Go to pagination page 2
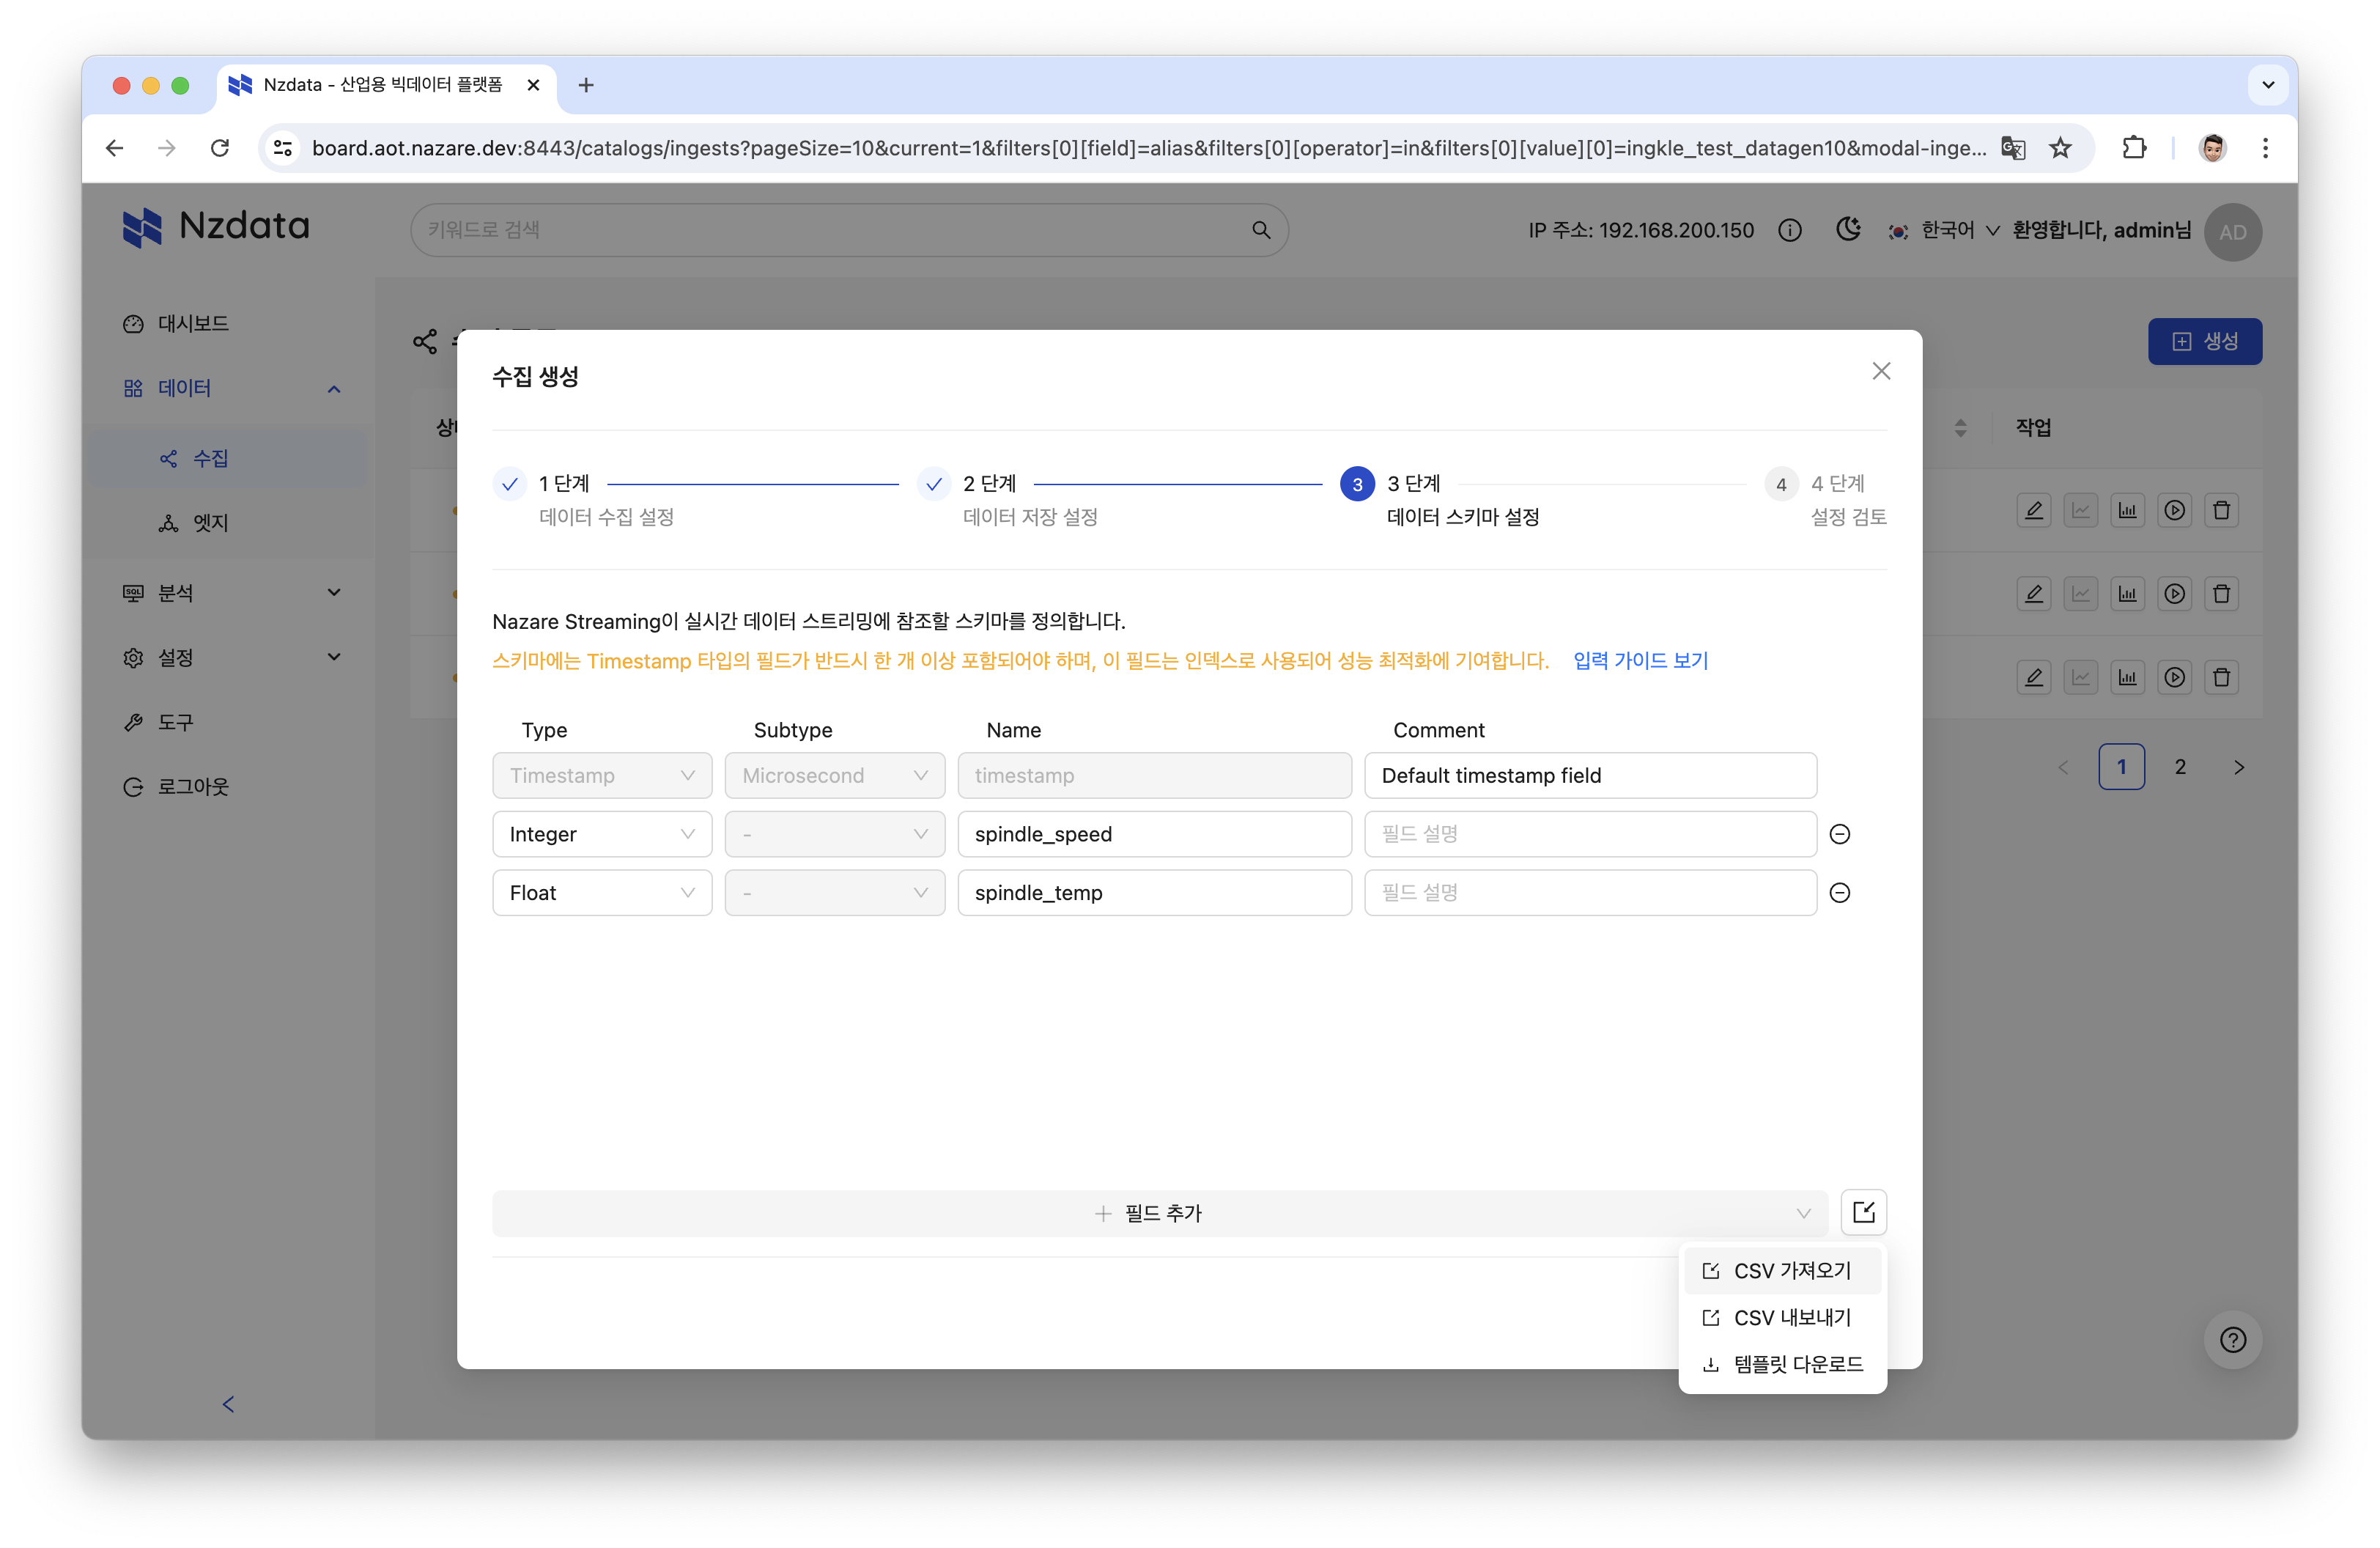The height and width of the screenshot is (1548, 2380). pos(2180,767)
